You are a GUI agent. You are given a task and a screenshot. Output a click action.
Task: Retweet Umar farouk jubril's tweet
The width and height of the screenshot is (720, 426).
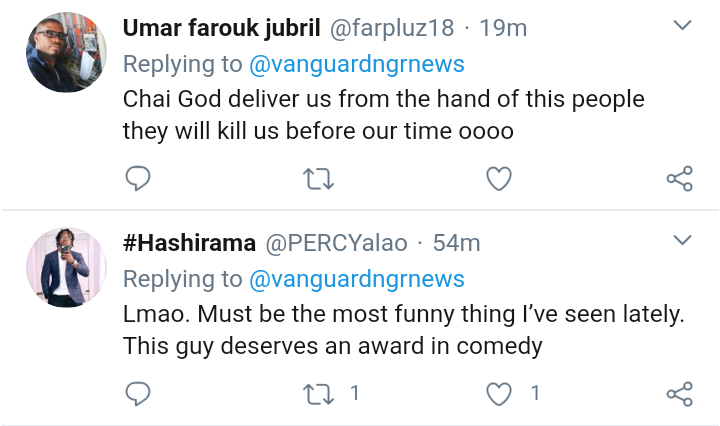[x=318, y=179]
